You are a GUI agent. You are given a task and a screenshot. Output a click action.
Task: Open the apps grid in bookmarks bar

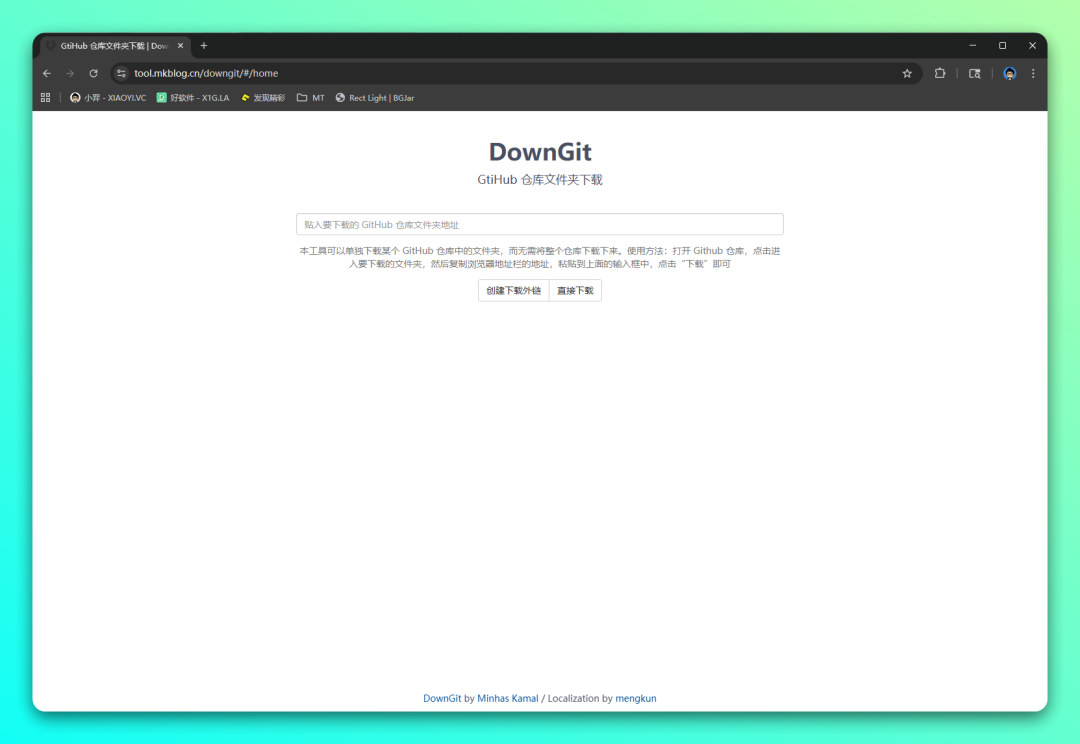[x=45, y=98]
